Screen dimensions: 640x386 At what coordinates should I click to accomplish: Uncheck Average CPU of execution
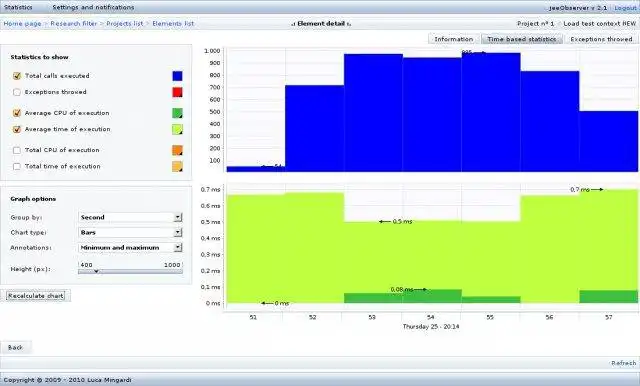tap(17, 113)
